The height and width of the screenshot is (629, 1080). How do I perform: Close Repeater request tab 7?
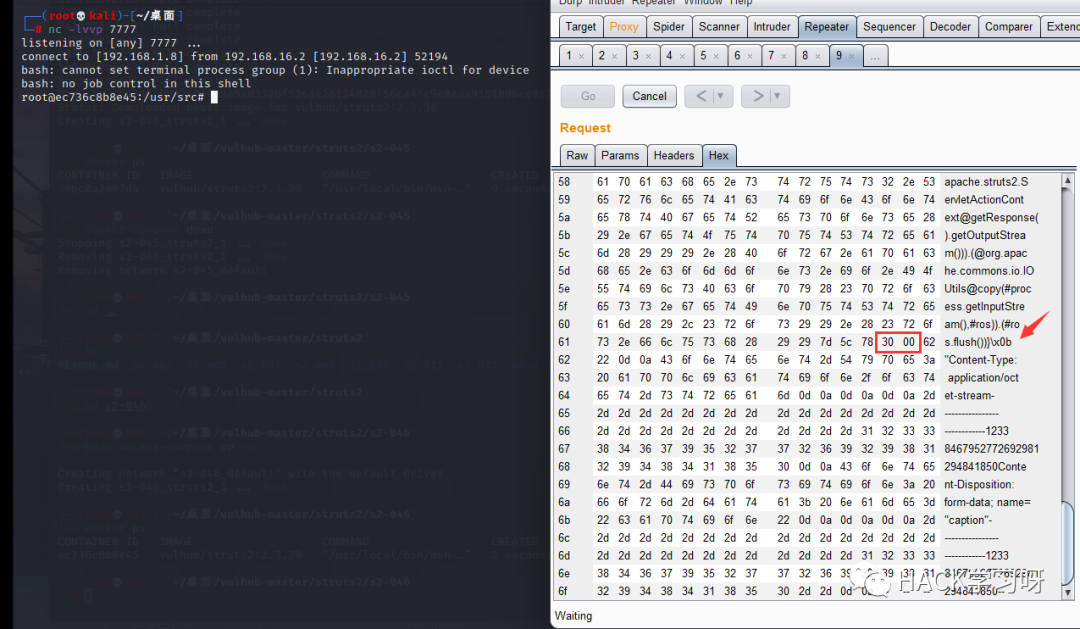pyautogui.click(x=784, y=56)
